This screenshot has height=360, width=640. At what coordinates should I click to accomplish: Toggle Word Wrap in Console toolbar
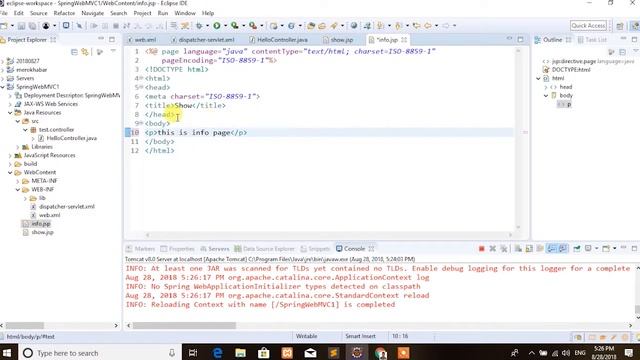540,249
